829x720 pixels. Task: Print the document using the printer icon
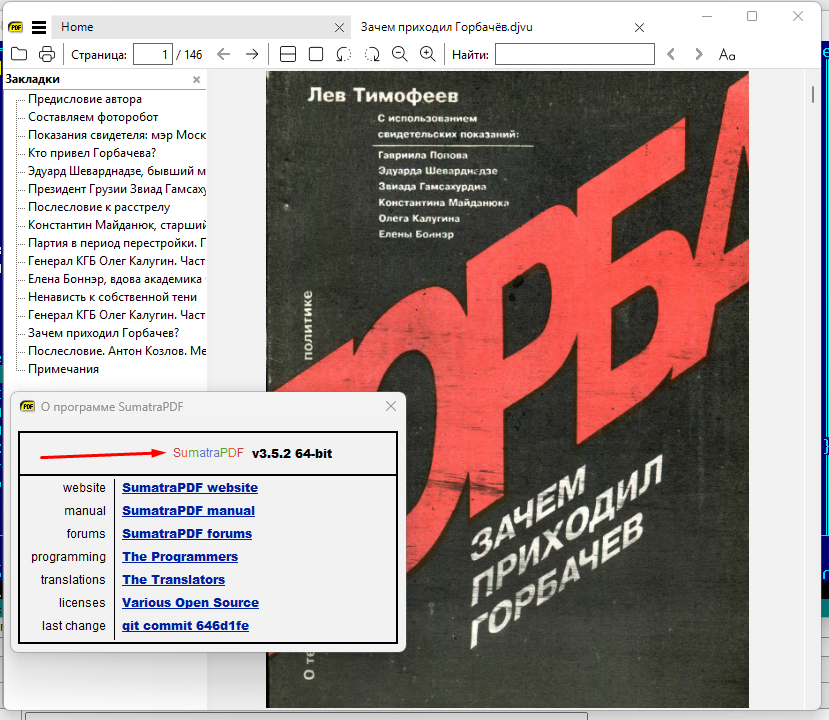point(47,54)
